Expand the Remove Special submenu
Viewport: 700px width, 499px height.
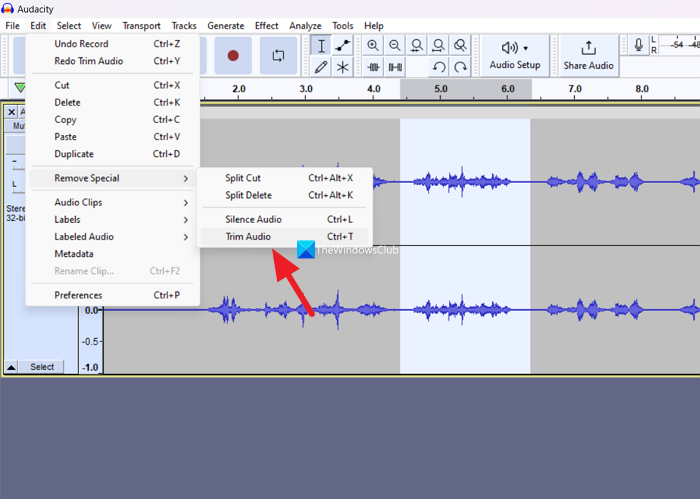tap(112, 179)
